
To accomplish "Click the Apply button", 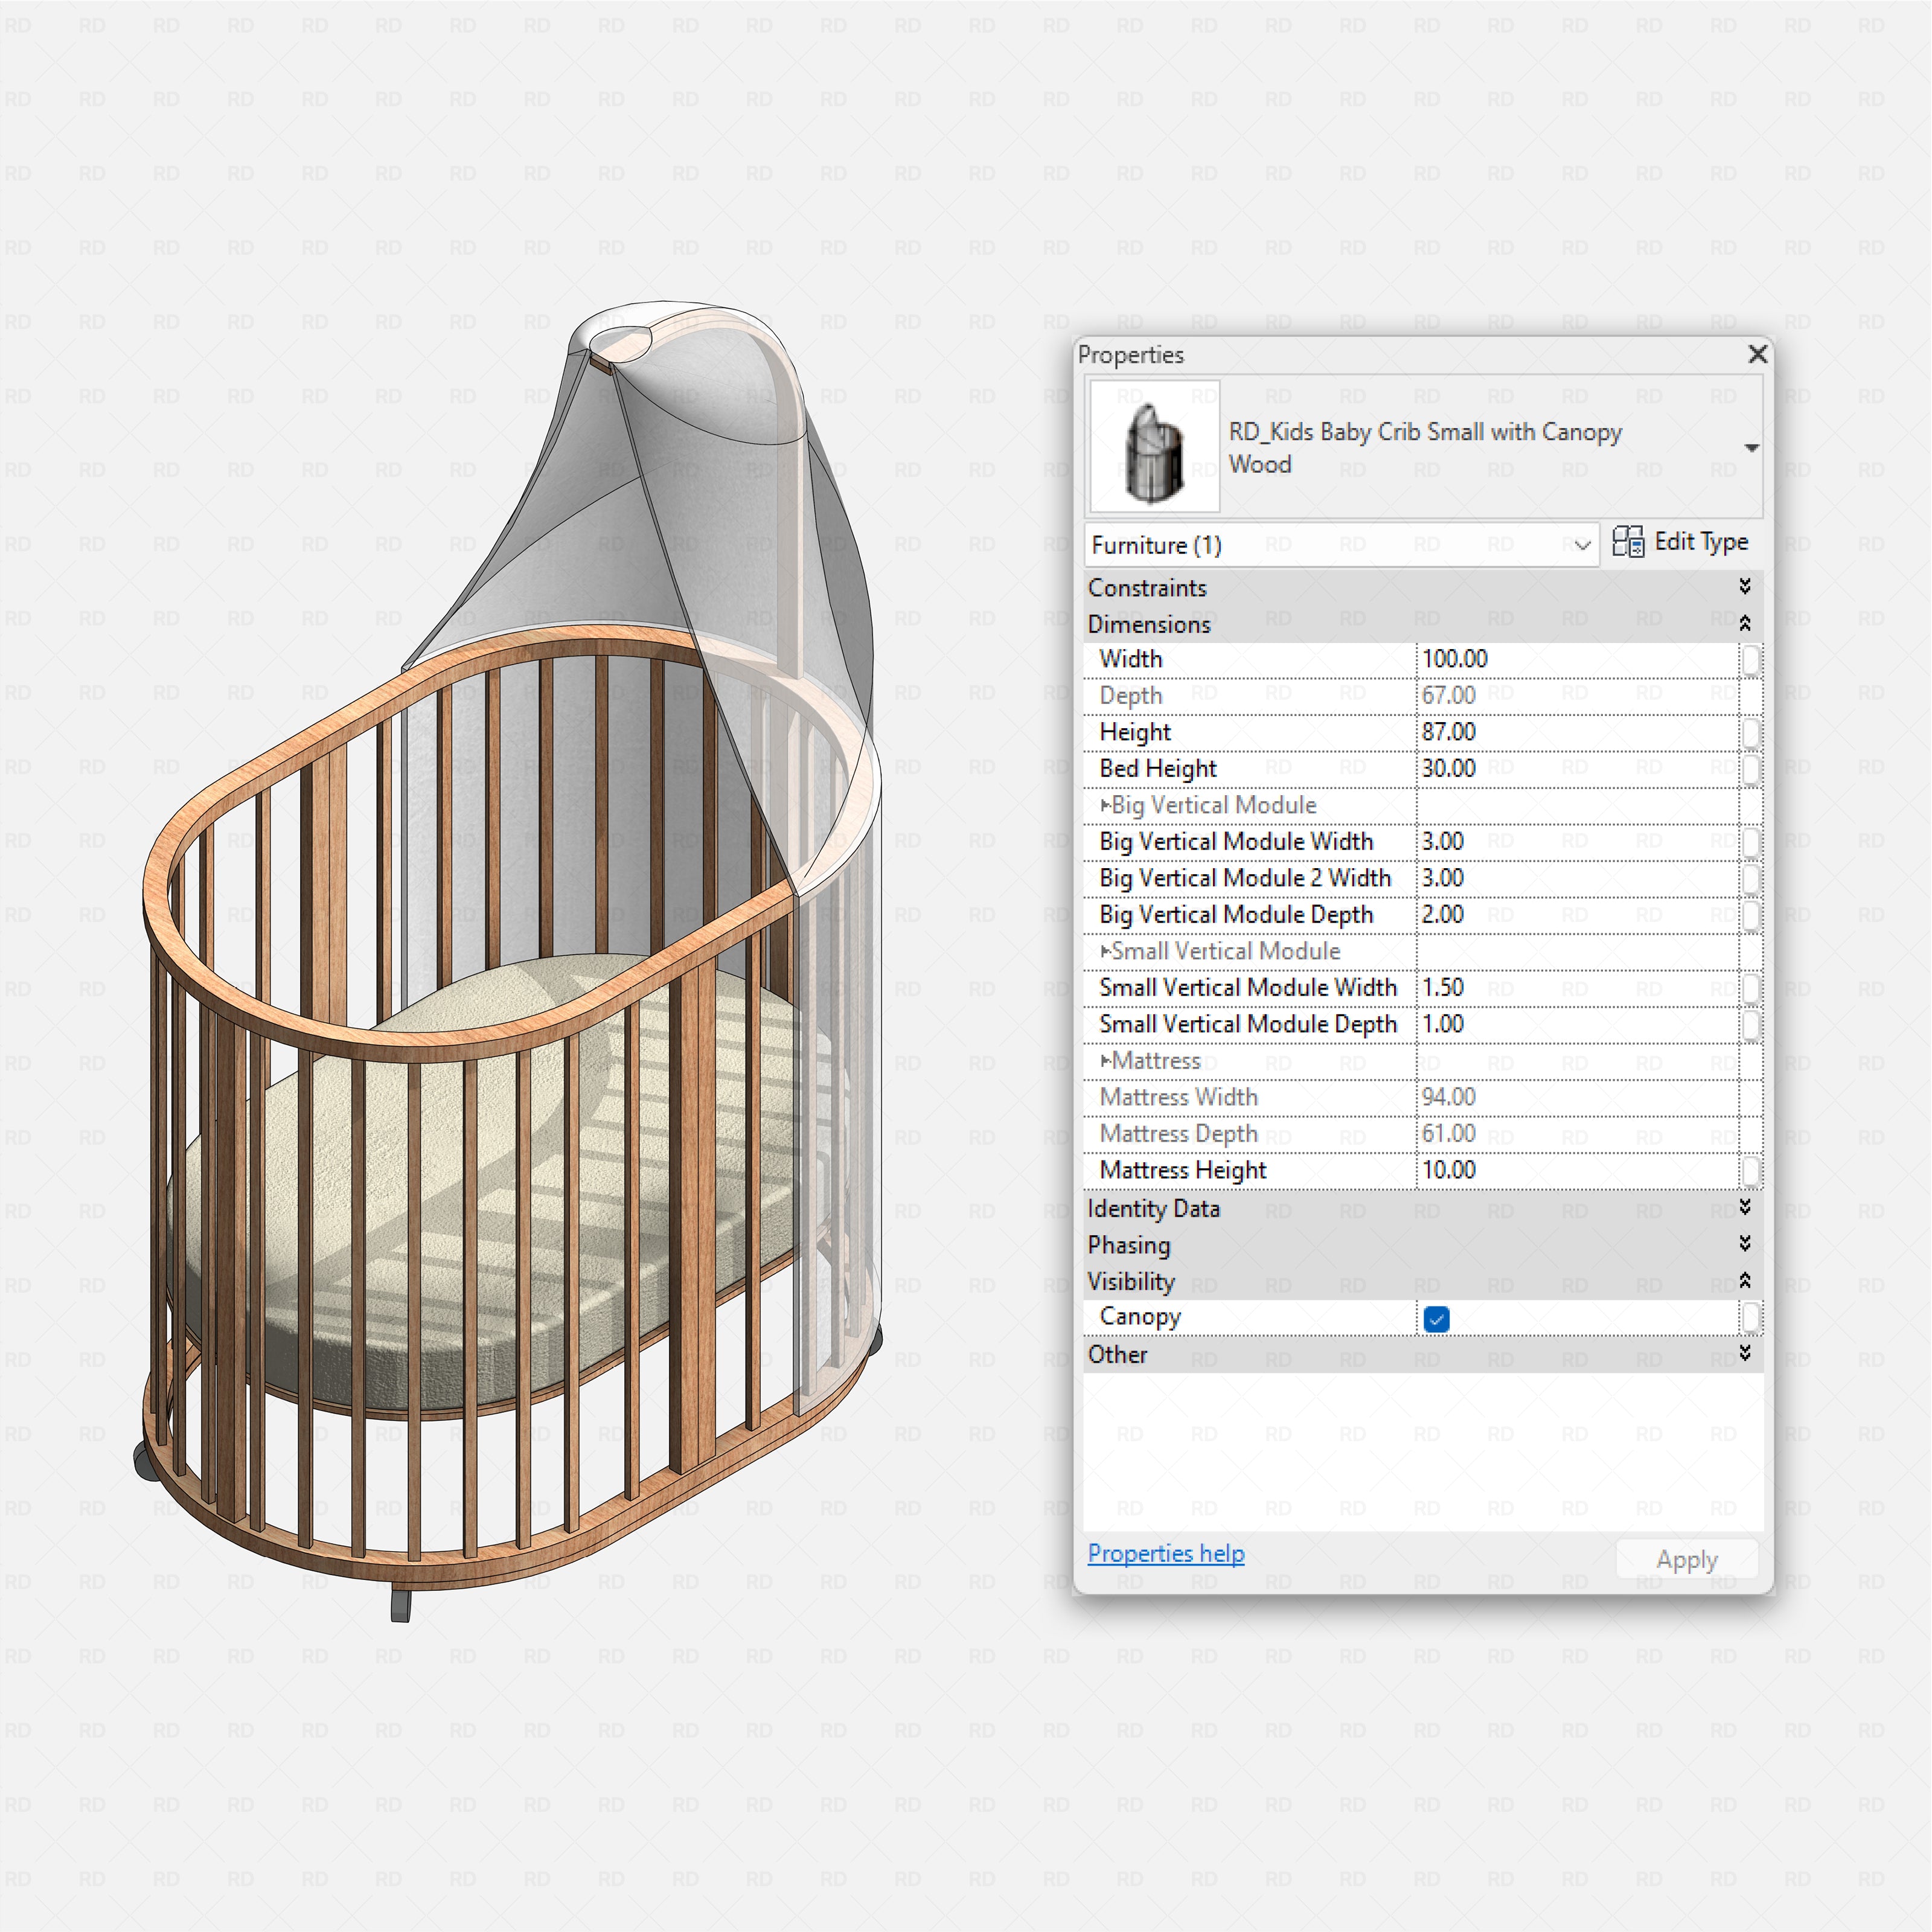I will coord(1687,1559).
